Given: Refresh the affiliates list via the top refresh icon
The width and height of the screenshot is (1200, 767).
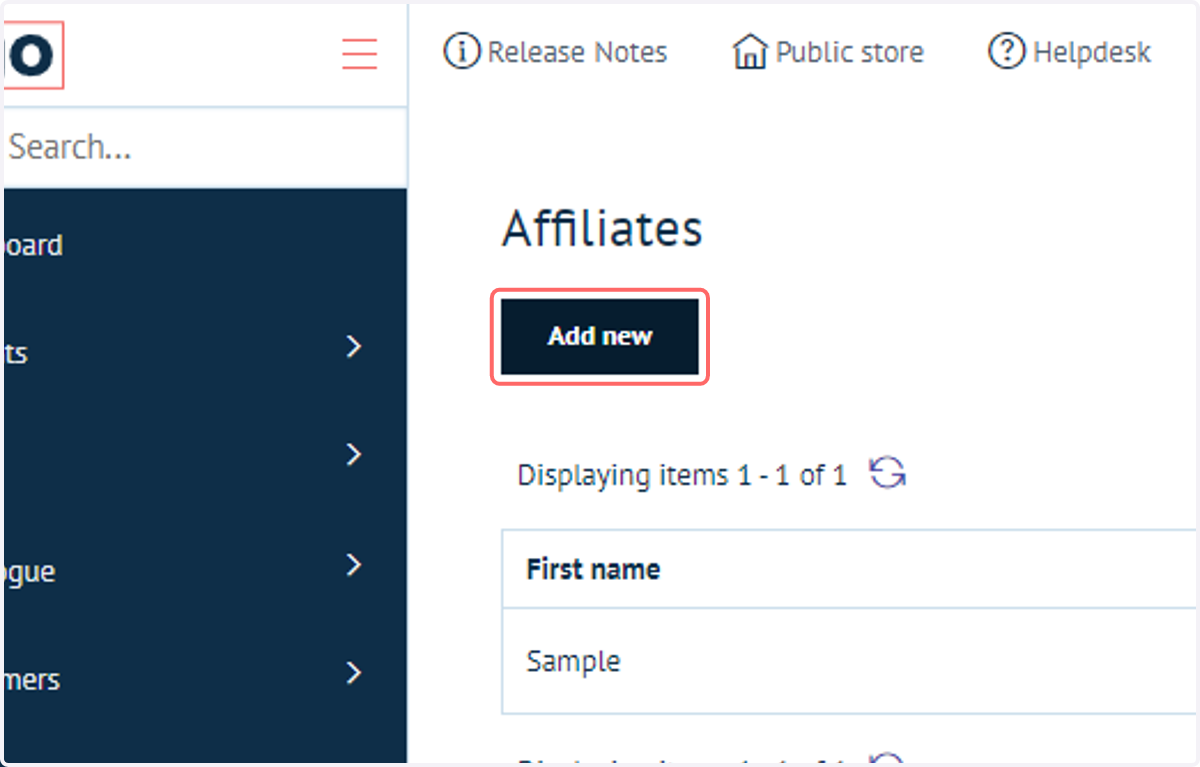Looking at the screenshot, I should tap(887, 472).
